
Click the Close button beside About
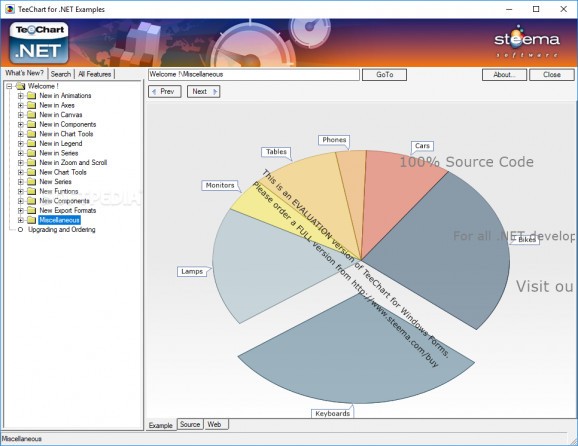point(552,74)
